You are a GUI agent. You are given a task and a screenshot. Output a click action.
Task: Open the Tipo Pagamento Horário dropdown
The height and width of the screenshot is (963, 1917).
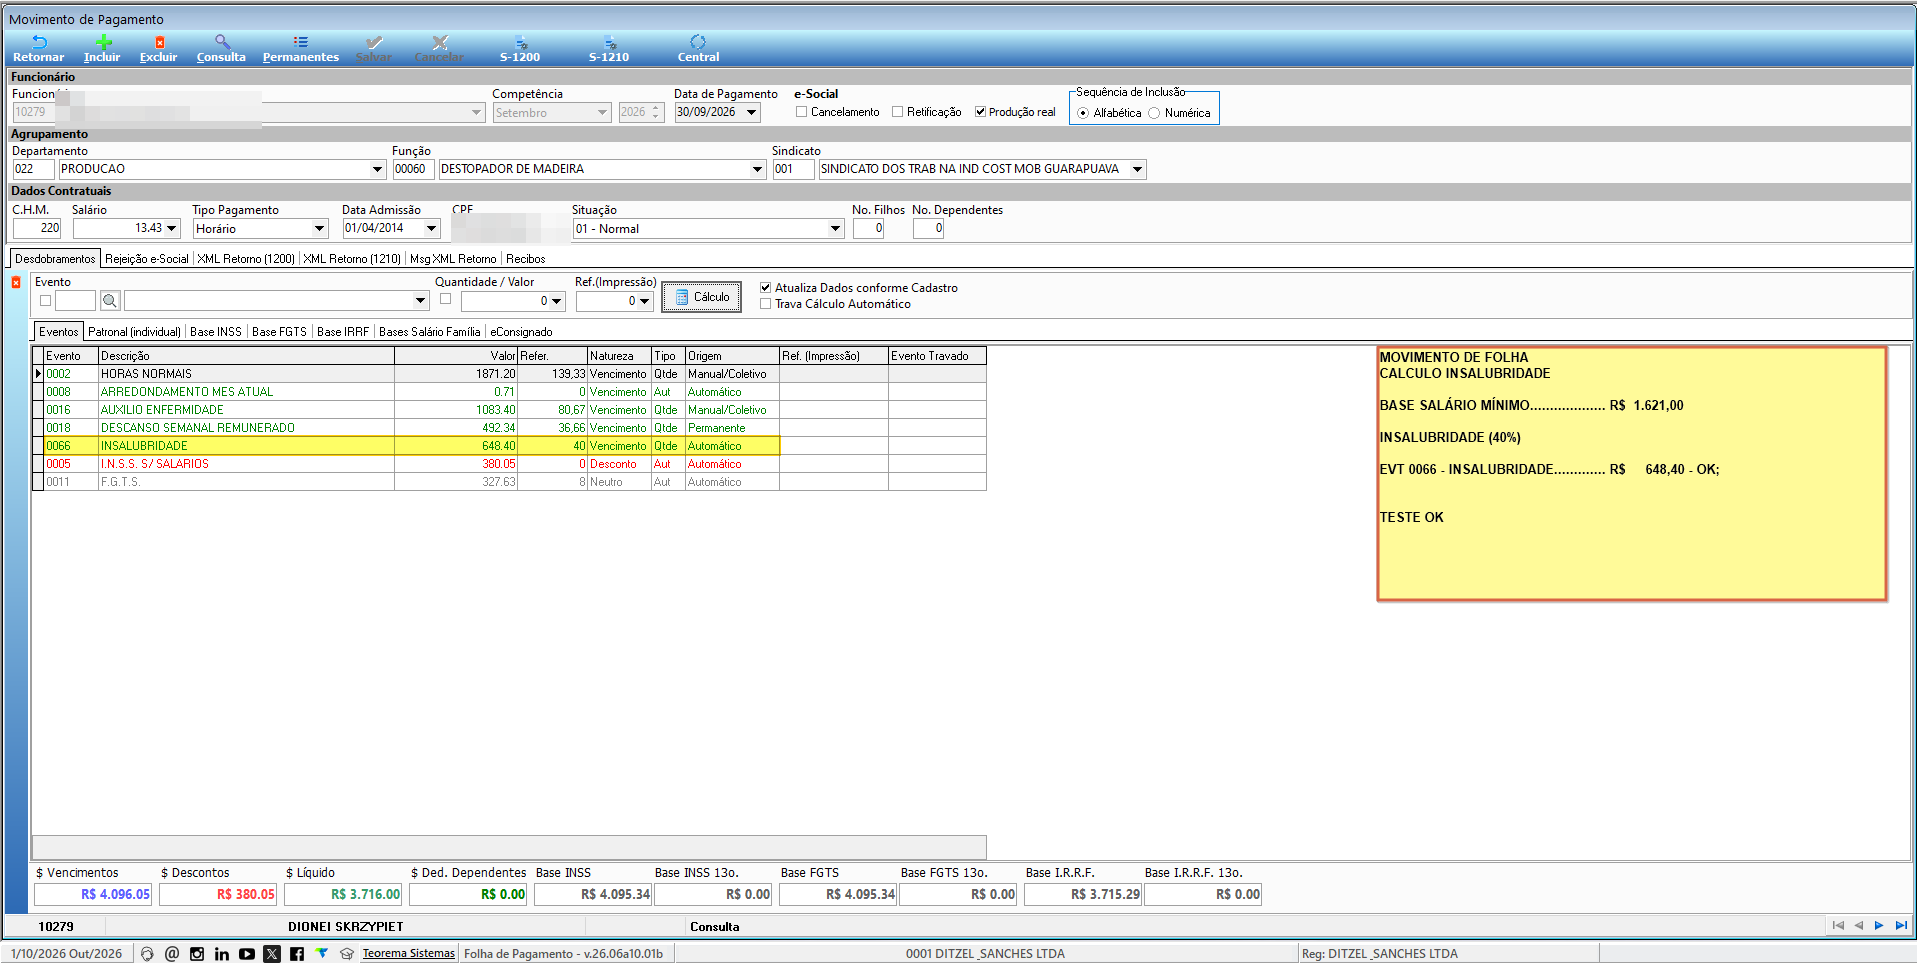coord(320,229)
